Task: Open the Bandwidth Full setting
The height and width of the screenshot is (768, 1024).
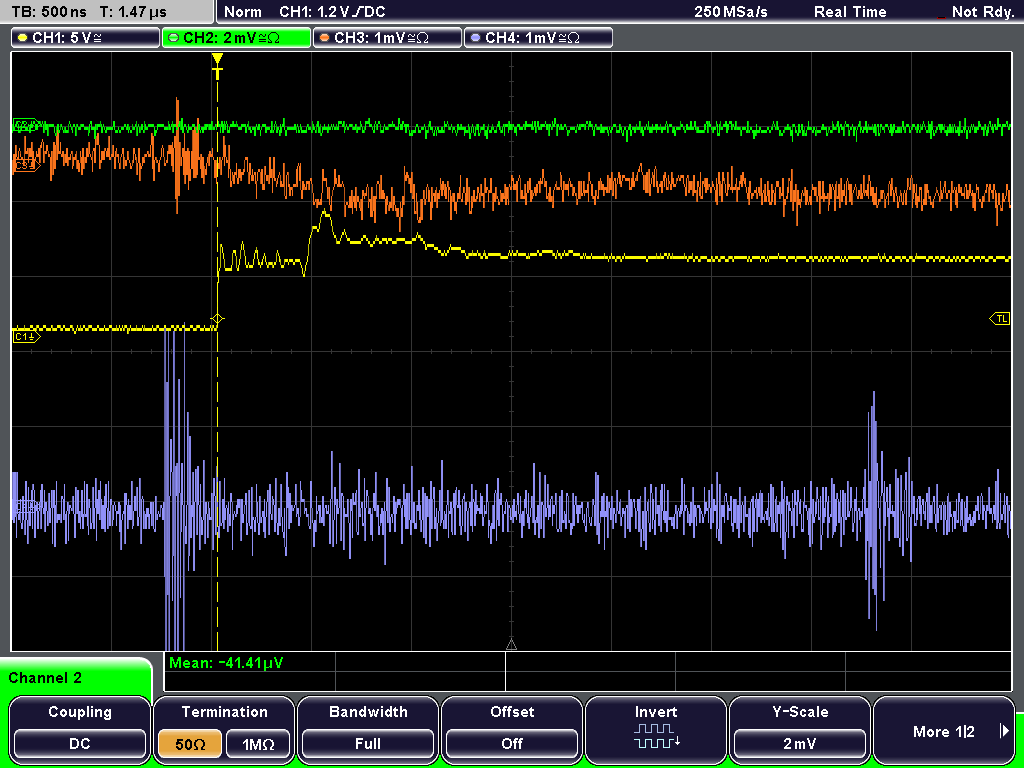Action: coord(368,729)
